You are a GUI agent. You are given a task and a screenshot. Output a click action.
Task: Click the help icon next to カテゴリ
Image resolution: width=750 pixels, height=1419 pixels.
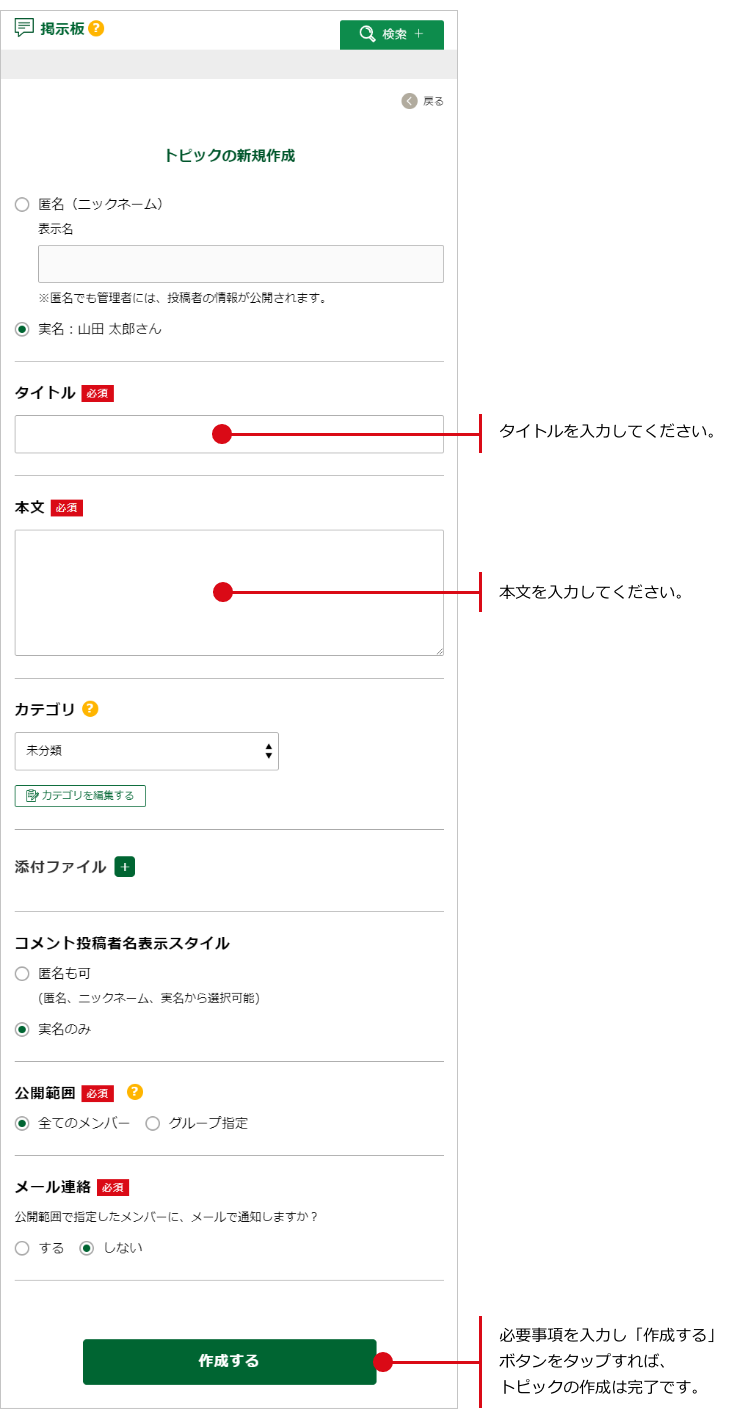(x=90, y=709)
